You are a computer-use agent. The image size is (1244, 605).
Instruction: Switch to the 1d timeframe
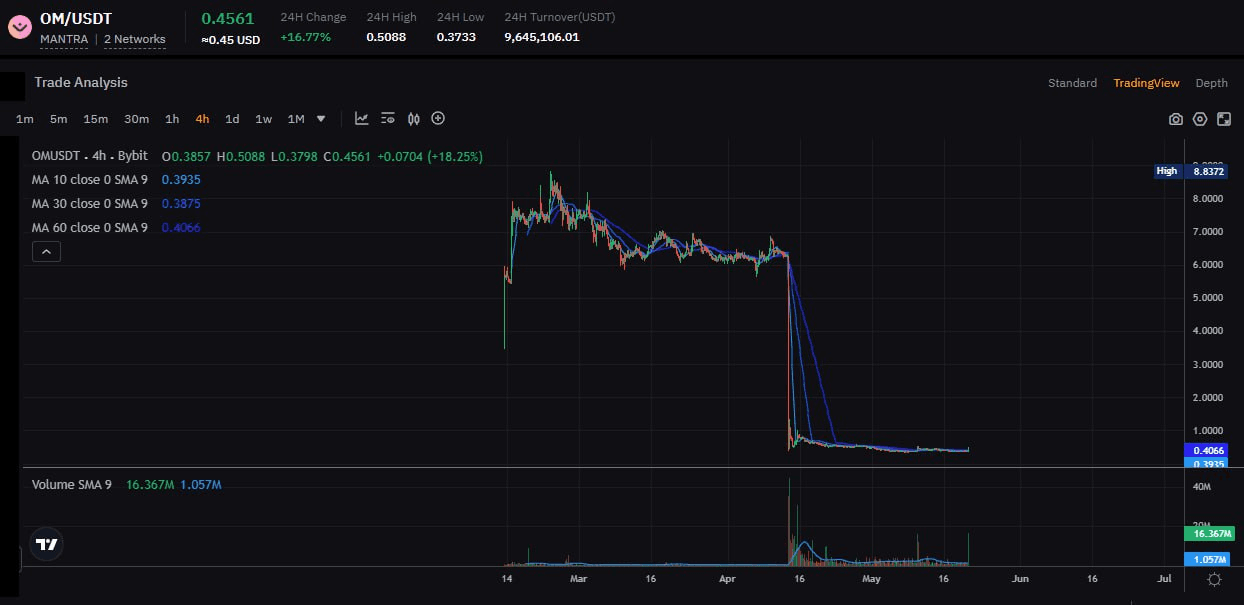coord(232,119)
